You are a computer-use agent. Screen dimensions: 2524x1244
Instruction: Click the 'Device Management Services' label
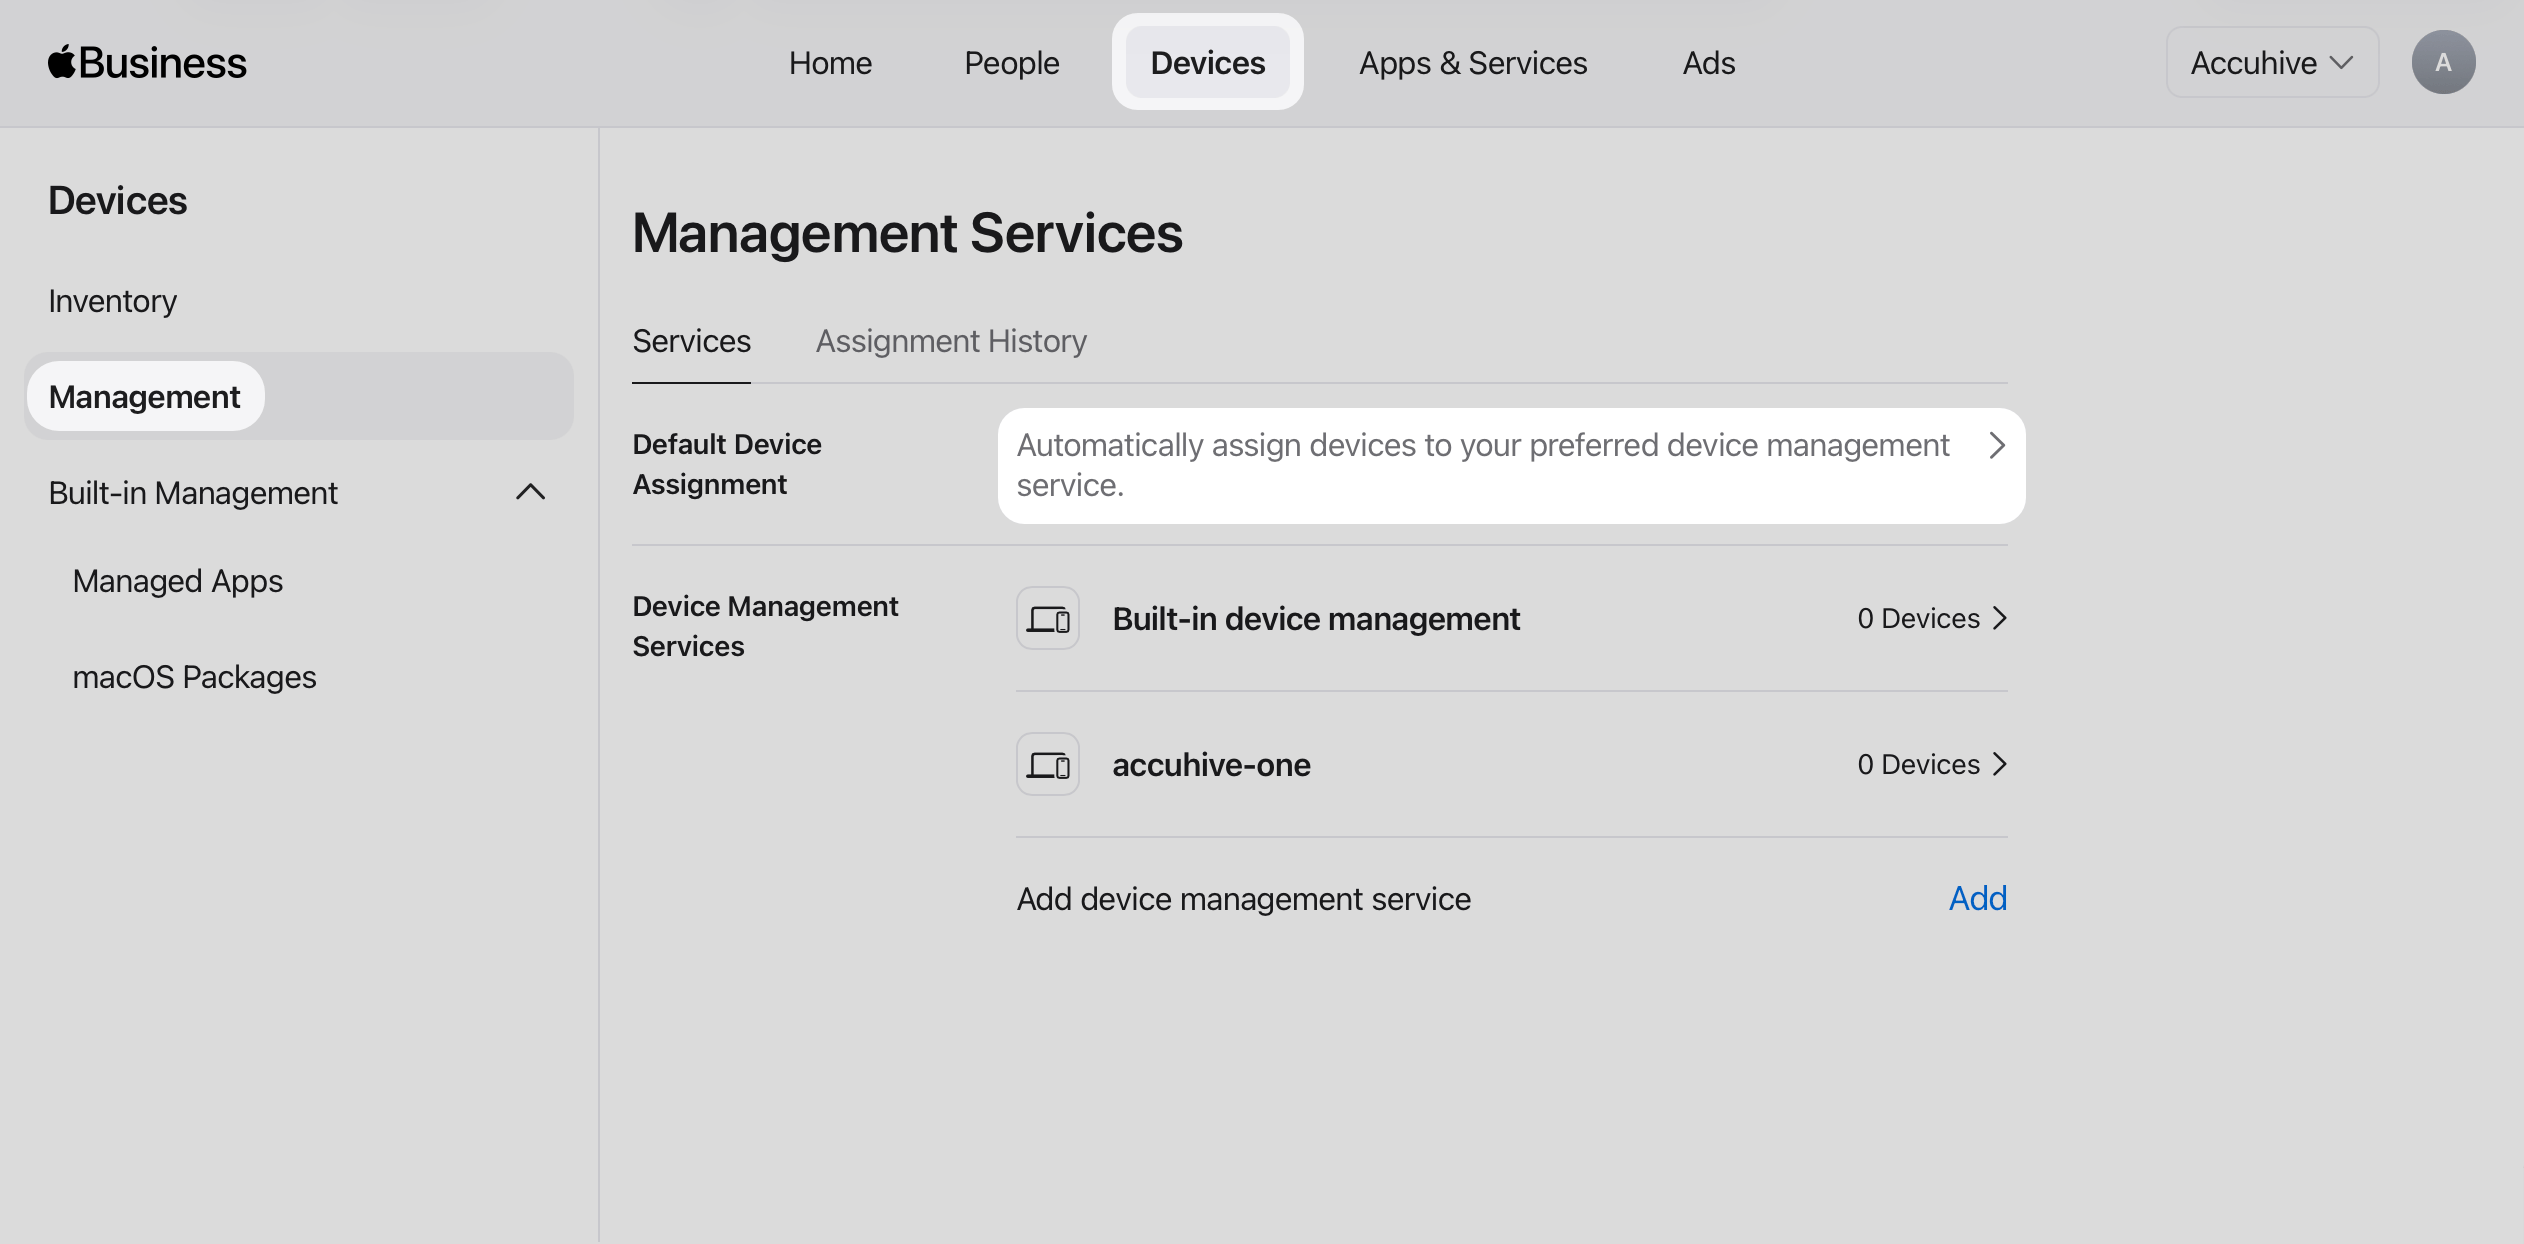point(765,626)
